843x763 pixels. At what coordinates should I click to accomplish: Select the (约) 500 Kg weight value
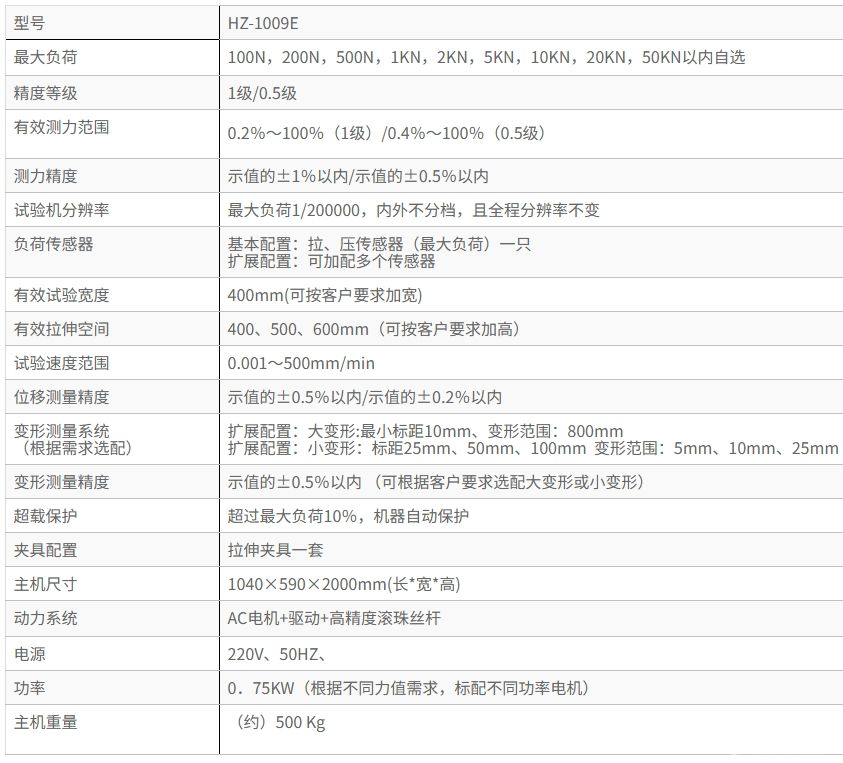coord(280,722)
